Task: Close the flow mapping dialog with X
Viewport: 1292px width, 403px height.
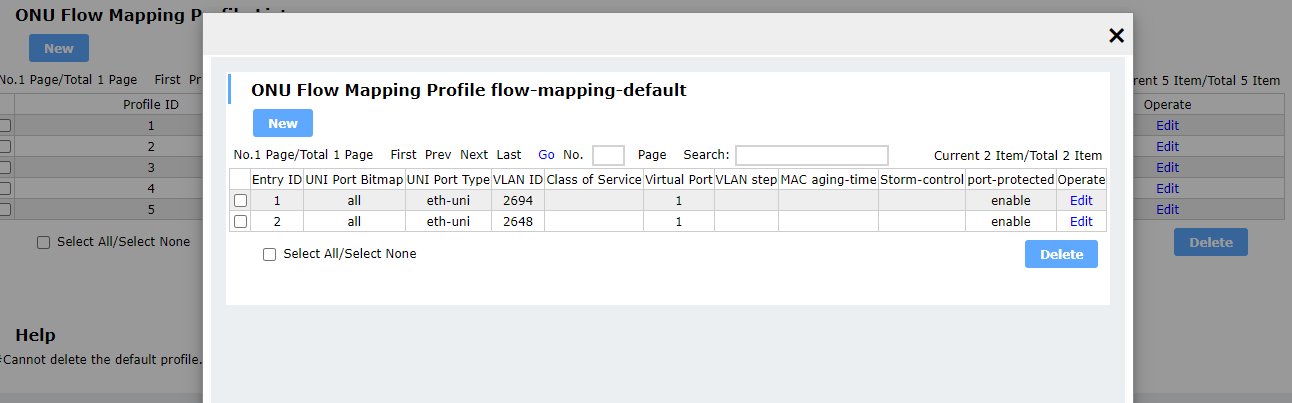Action: (1116, 36)
